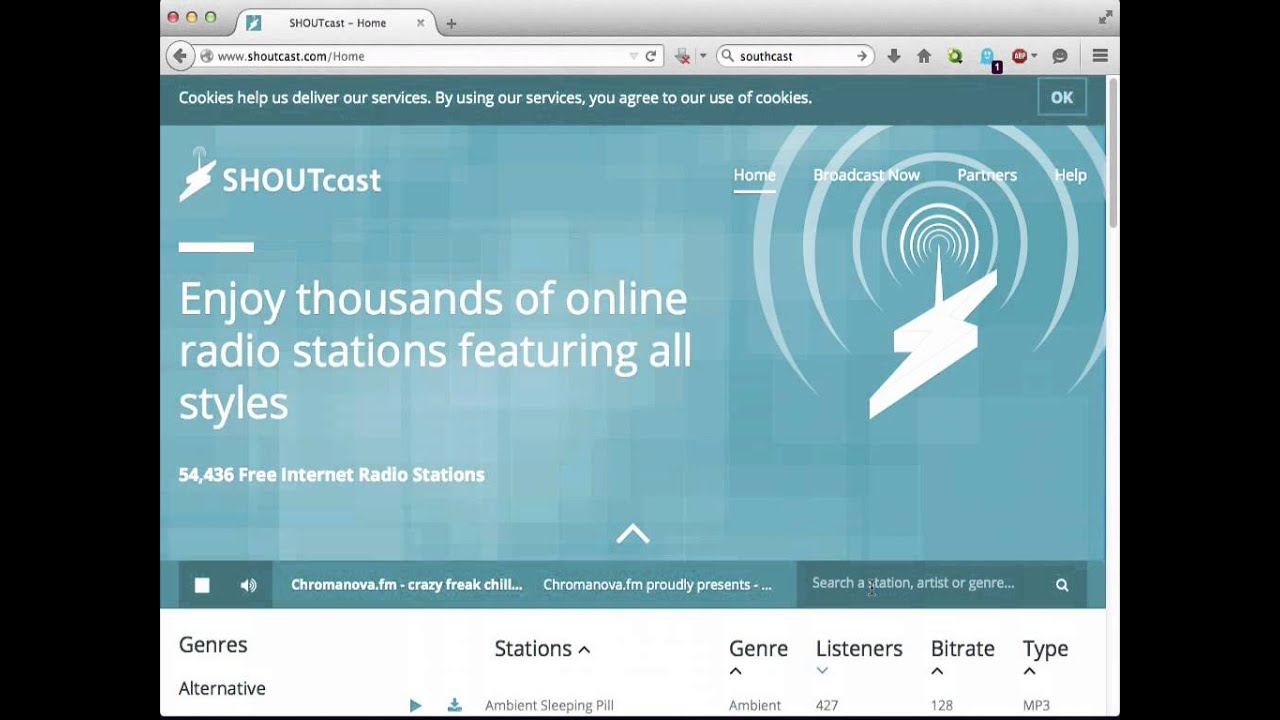
Task: Click the browser search box containing southcast
Action: 795,56
